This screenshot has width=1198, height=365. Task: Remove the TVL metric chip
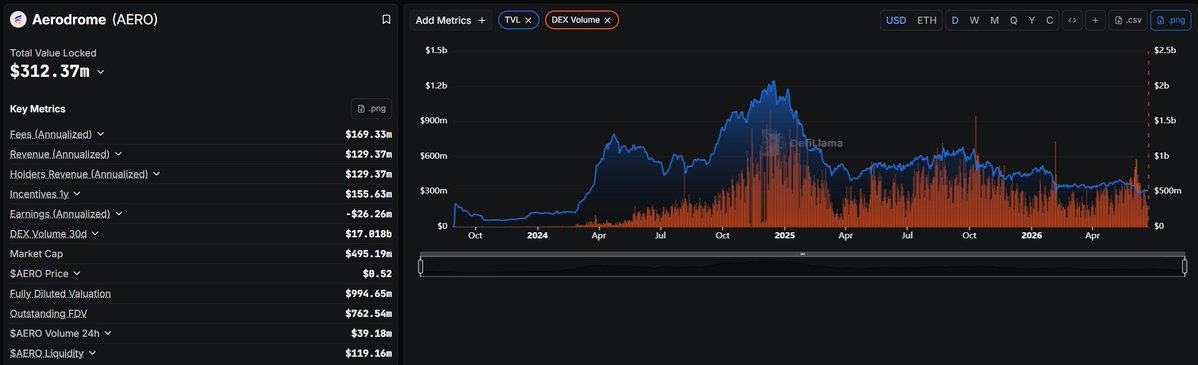[528, 21]
